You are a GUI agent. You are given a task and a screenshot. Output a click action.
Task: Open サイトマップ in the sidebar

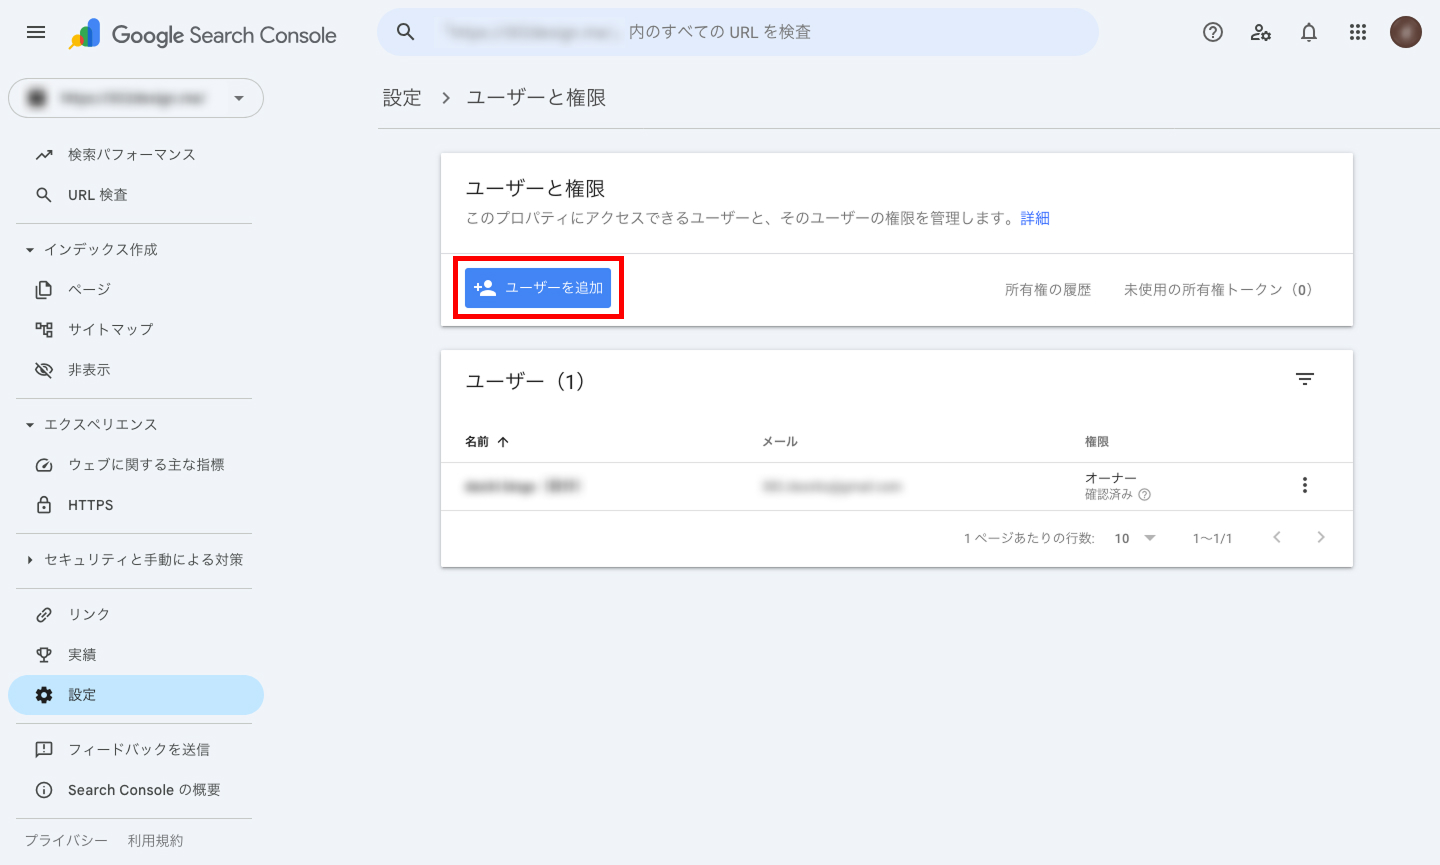pos(110,329)
